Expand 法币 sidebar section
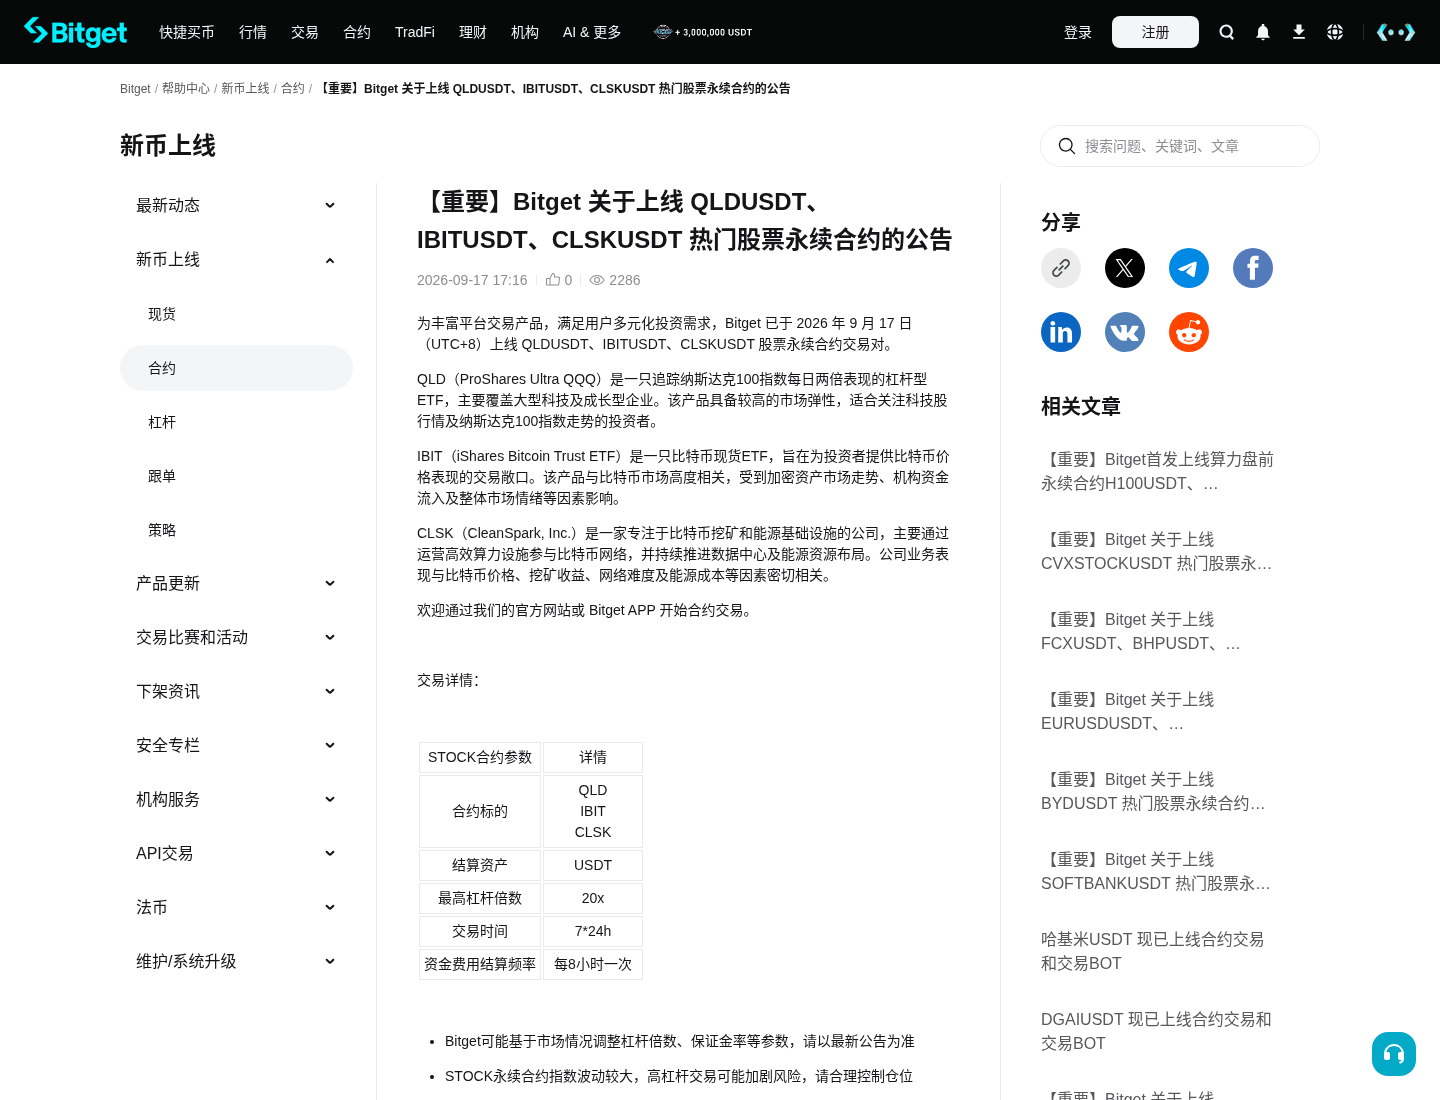This screenshot has width=1440, height=1100. 236,907
